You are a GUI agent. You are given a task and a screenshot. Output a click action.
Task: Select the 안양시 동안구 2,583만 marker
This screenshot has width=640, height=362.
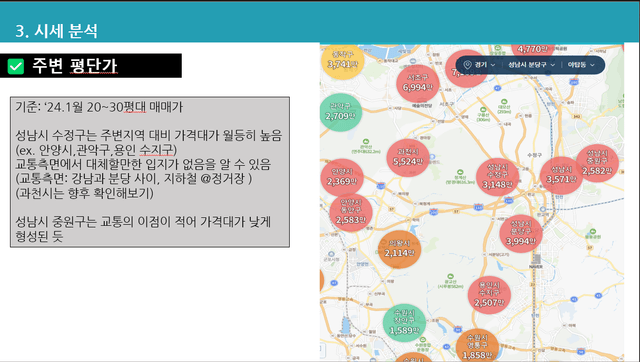coord(350,212)
